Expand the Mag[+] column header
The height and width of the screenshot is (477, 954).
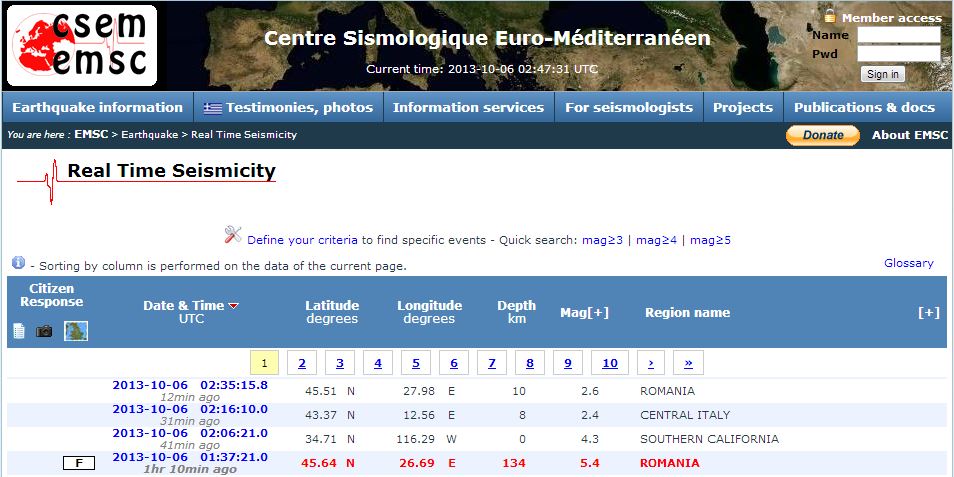(584, 312)
